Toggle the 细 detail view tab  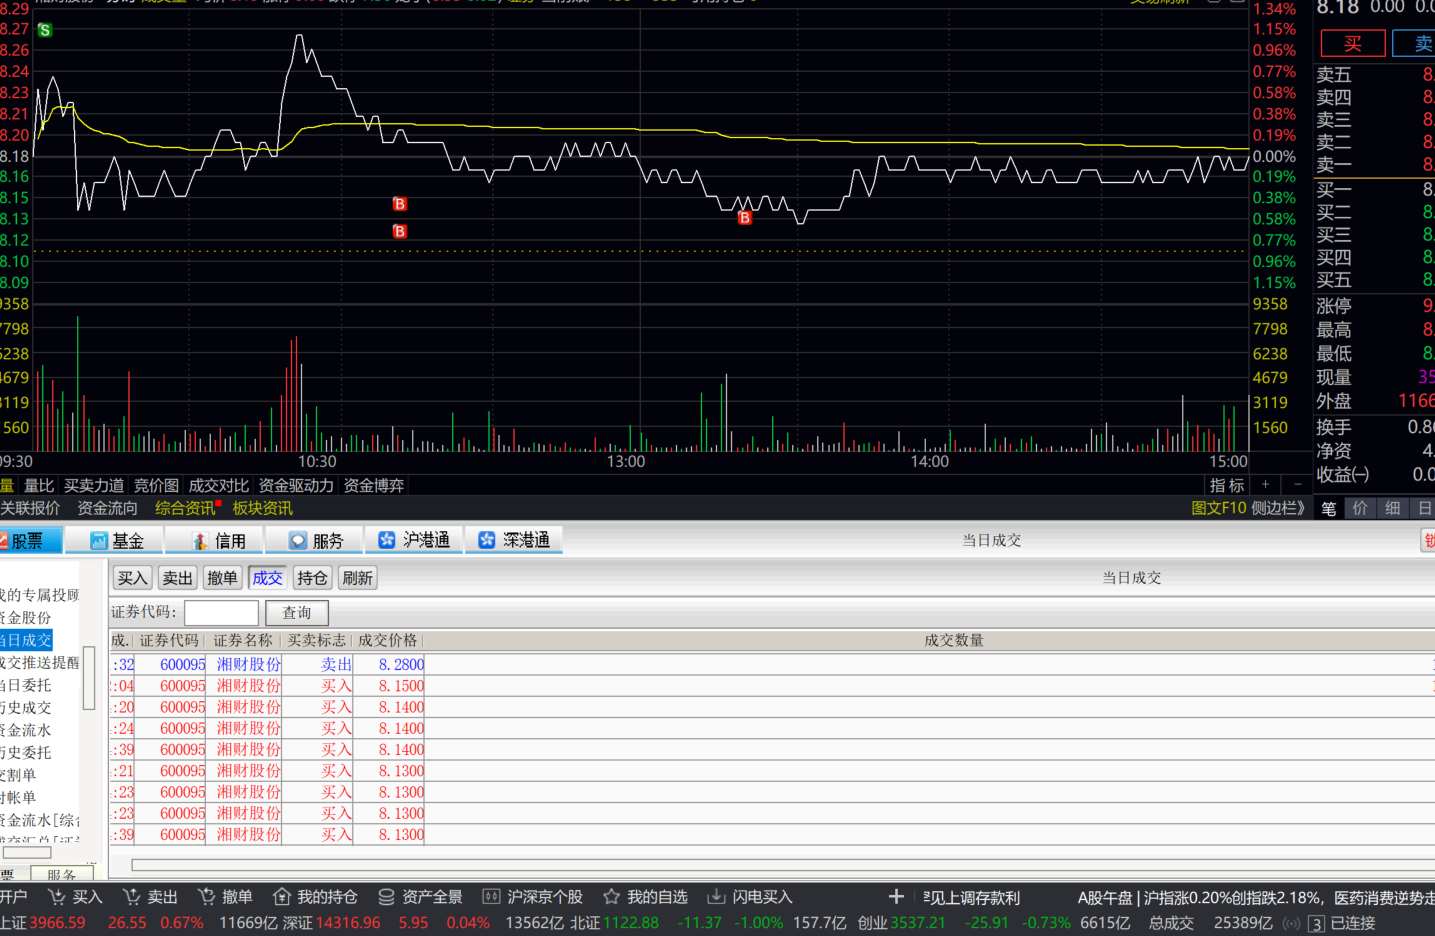click(x=1393, y=508)
